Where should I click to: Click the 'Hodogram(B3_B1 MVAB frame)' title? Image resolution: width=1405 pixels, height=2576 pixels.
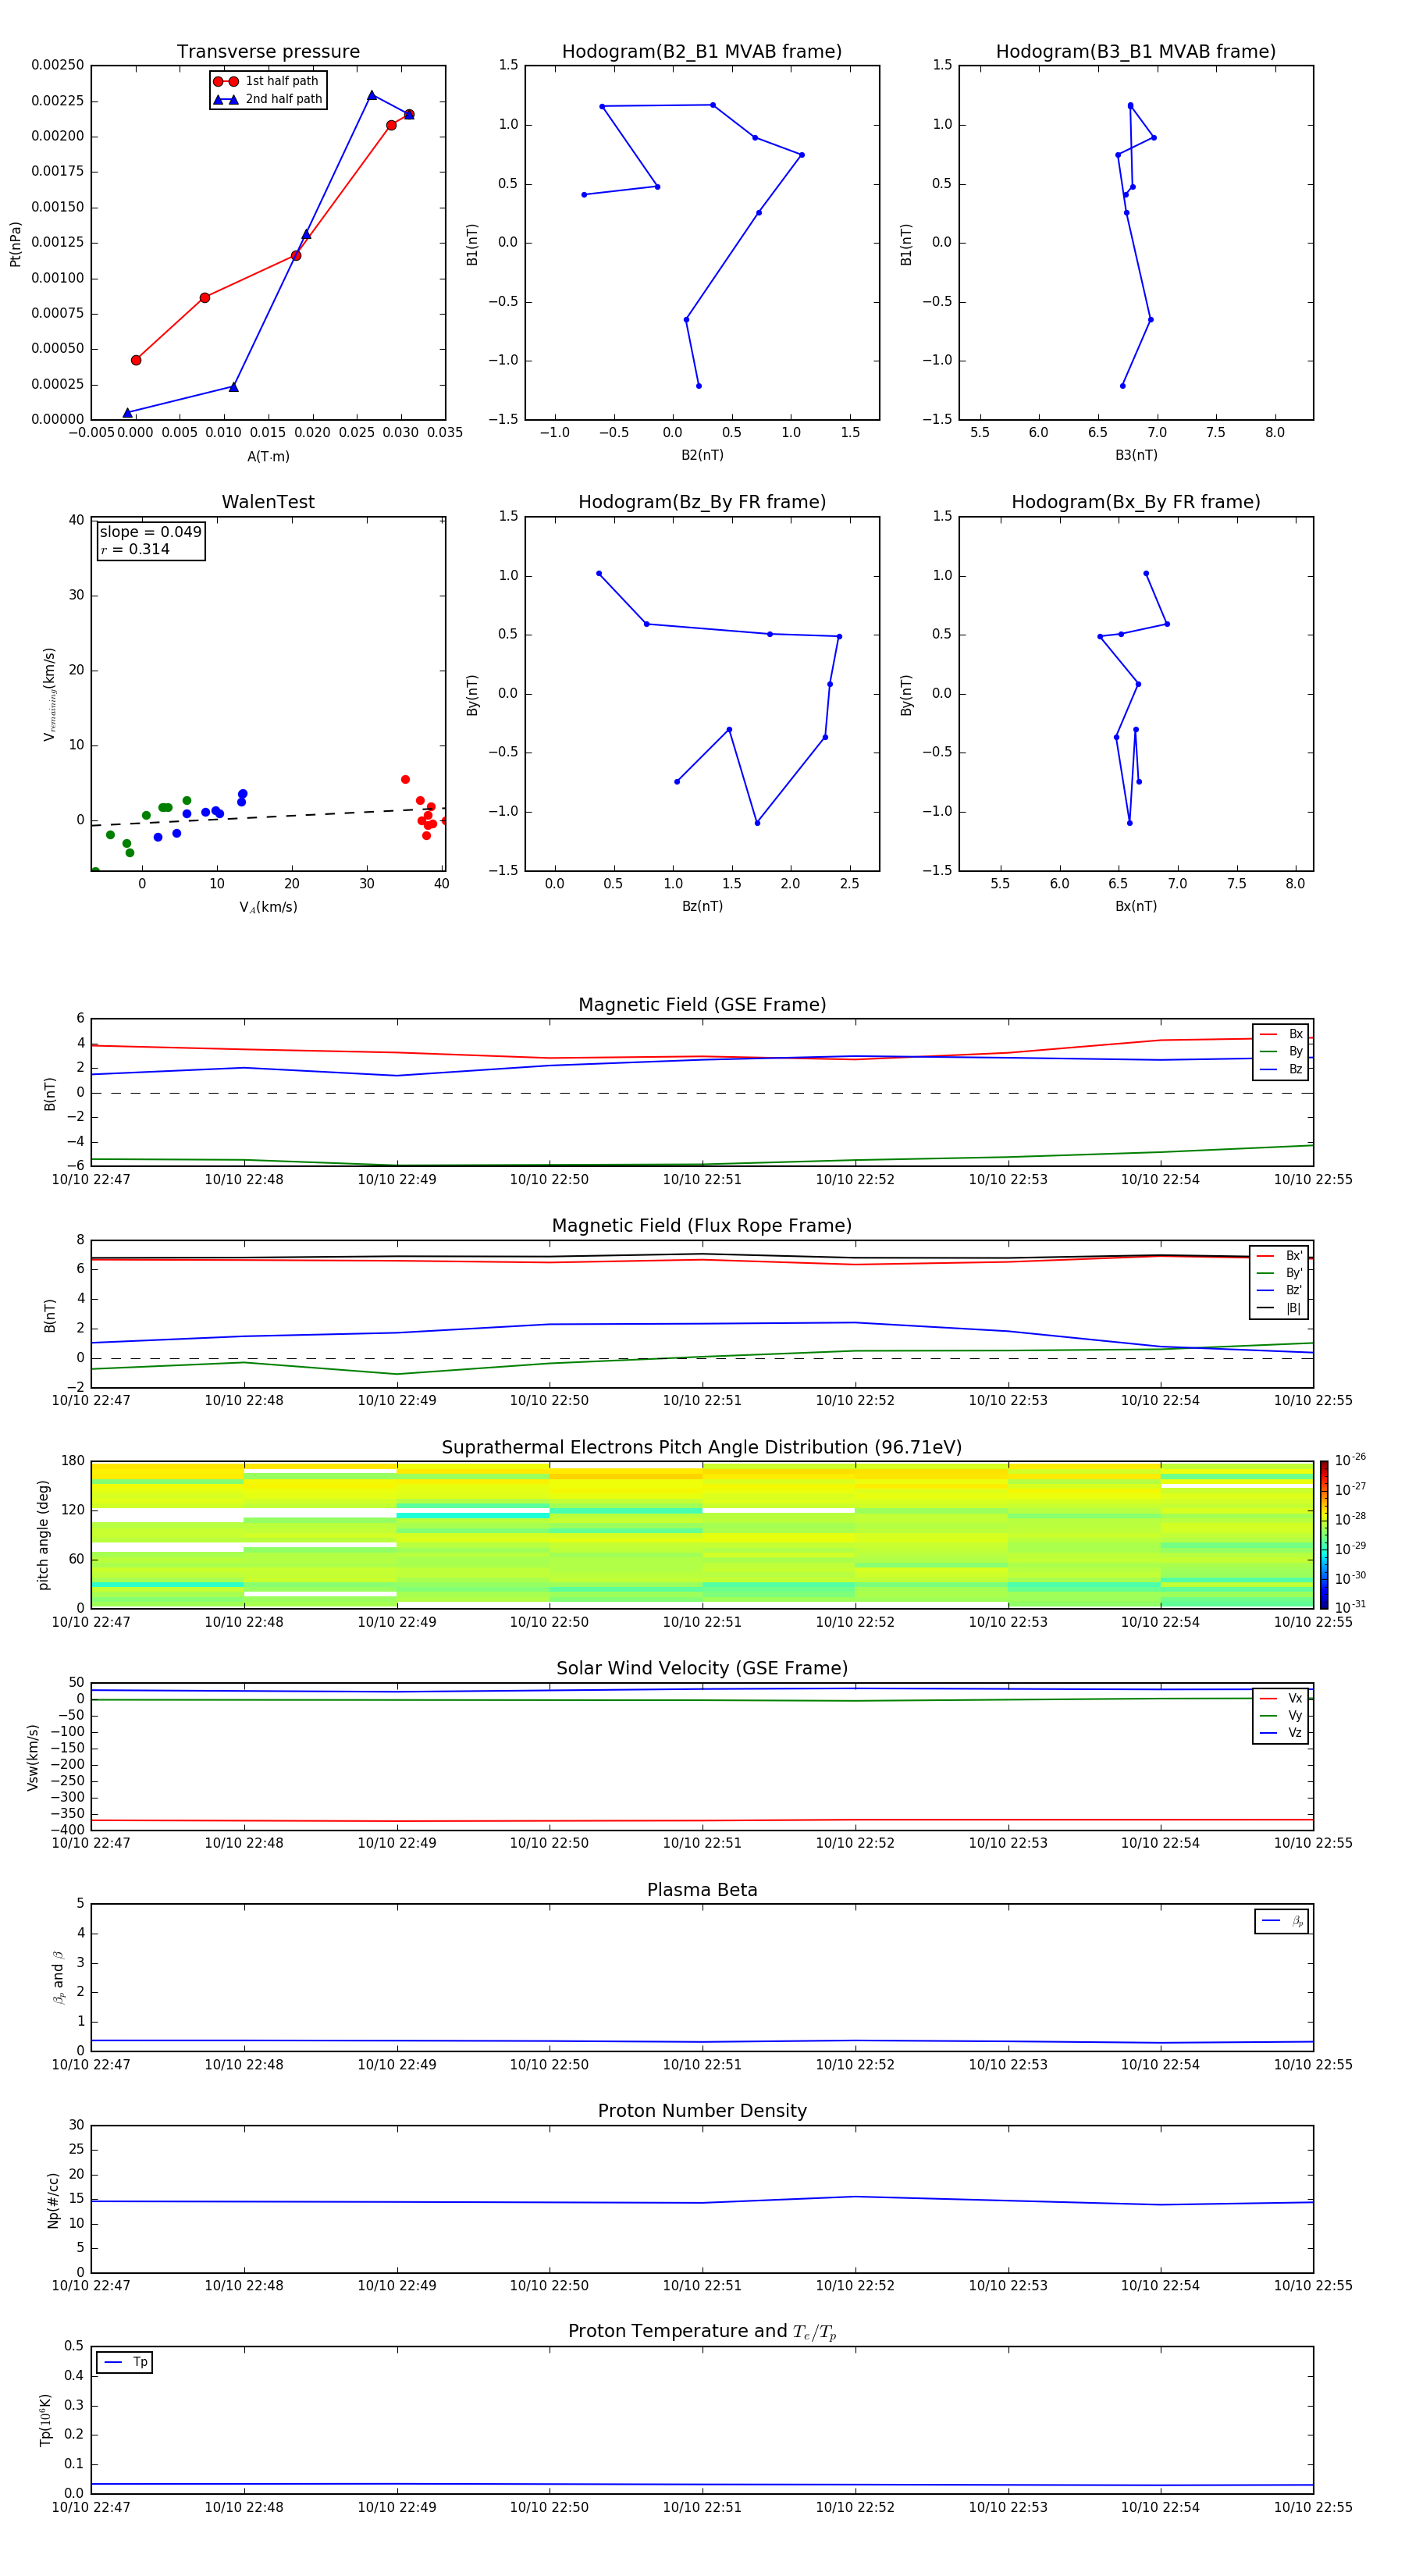click(x=1136, y=52)
